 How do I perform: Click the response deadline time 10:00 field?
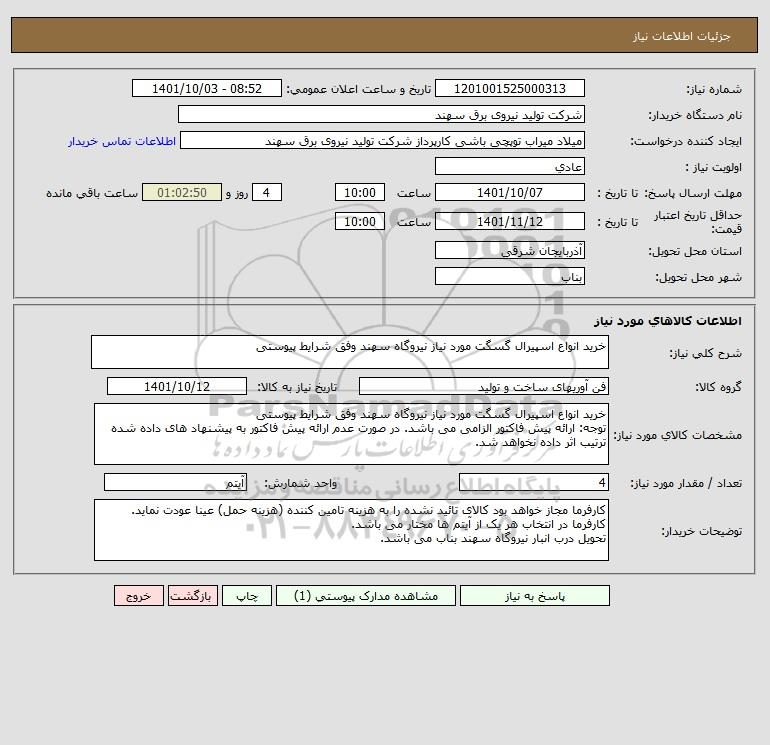(x=360, y=193)
